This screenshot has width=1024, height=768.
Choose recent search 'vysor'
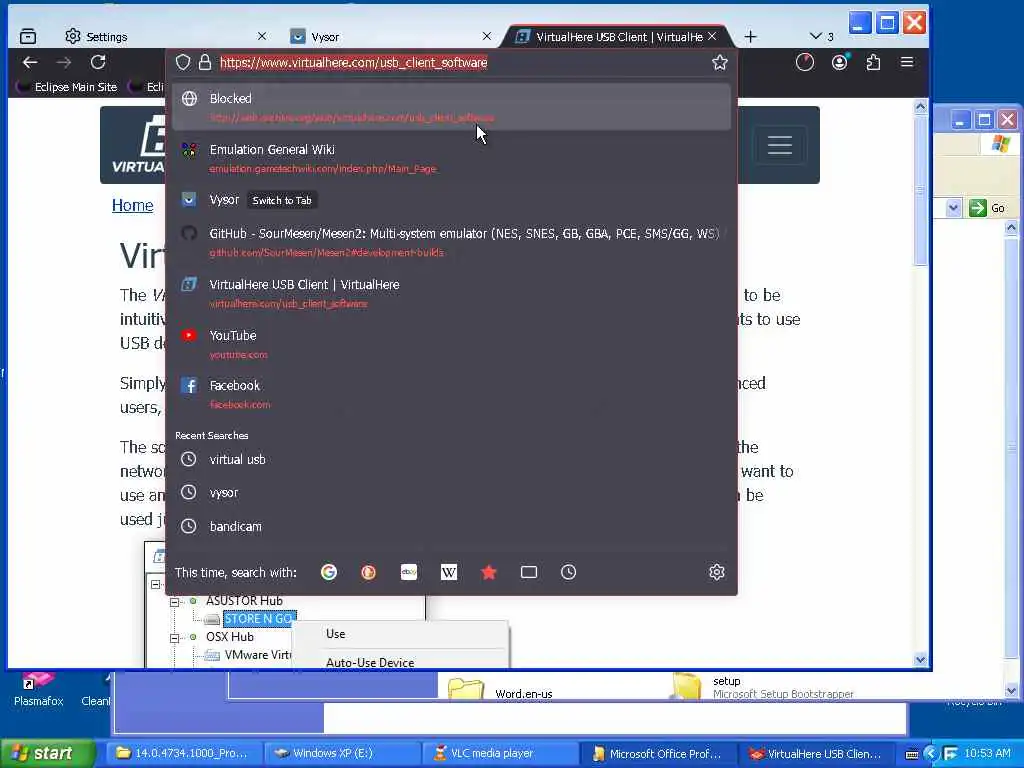(x=451, y=492)
